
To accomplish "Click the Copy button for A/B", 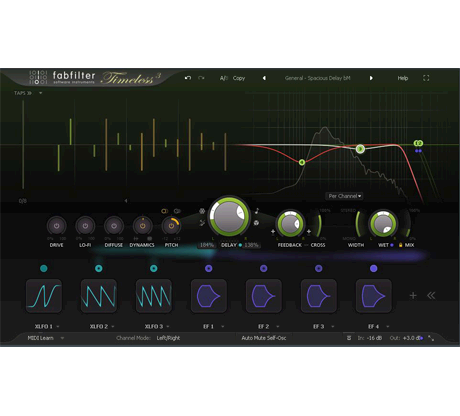I will (239, 78).
